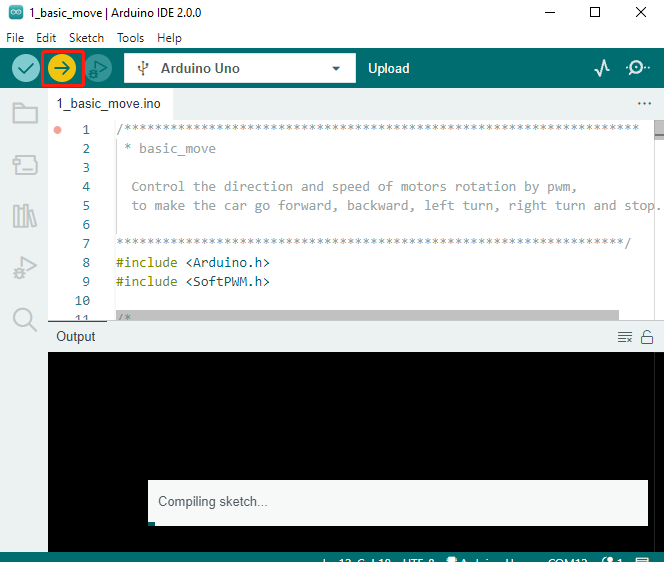Click the #include <Arduino.h> line
Viewport: 664px width, 562px height.
tap(193, 263)
